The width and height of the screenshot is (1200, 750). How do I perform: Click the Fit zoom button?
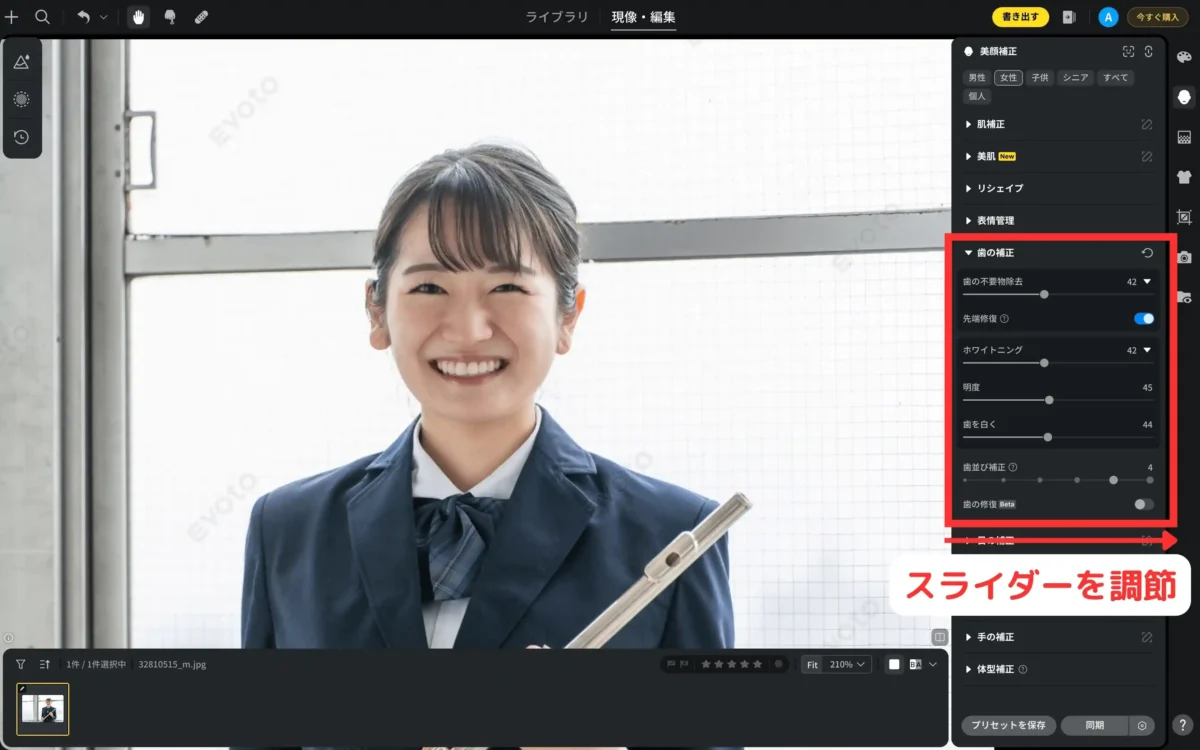[812, 664]
